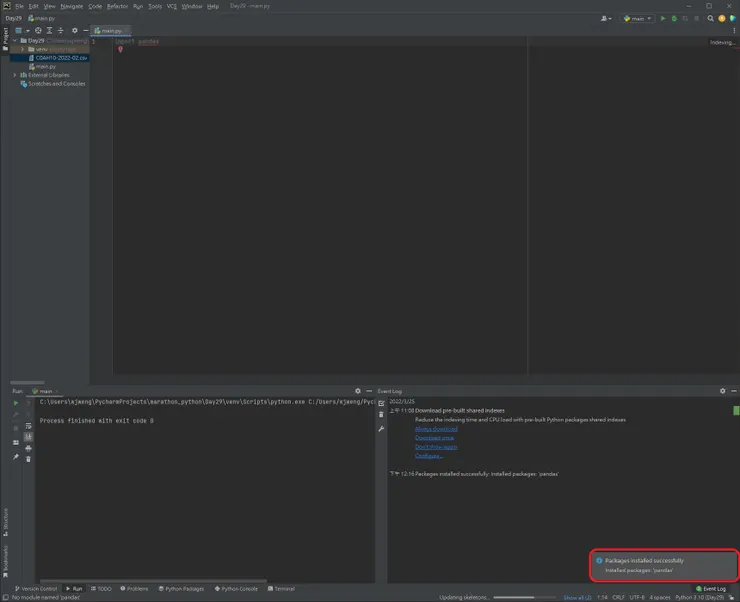This screenshot has height=602, width=740.
Task: Switch to the Python Packages tab
Action: 183,589
